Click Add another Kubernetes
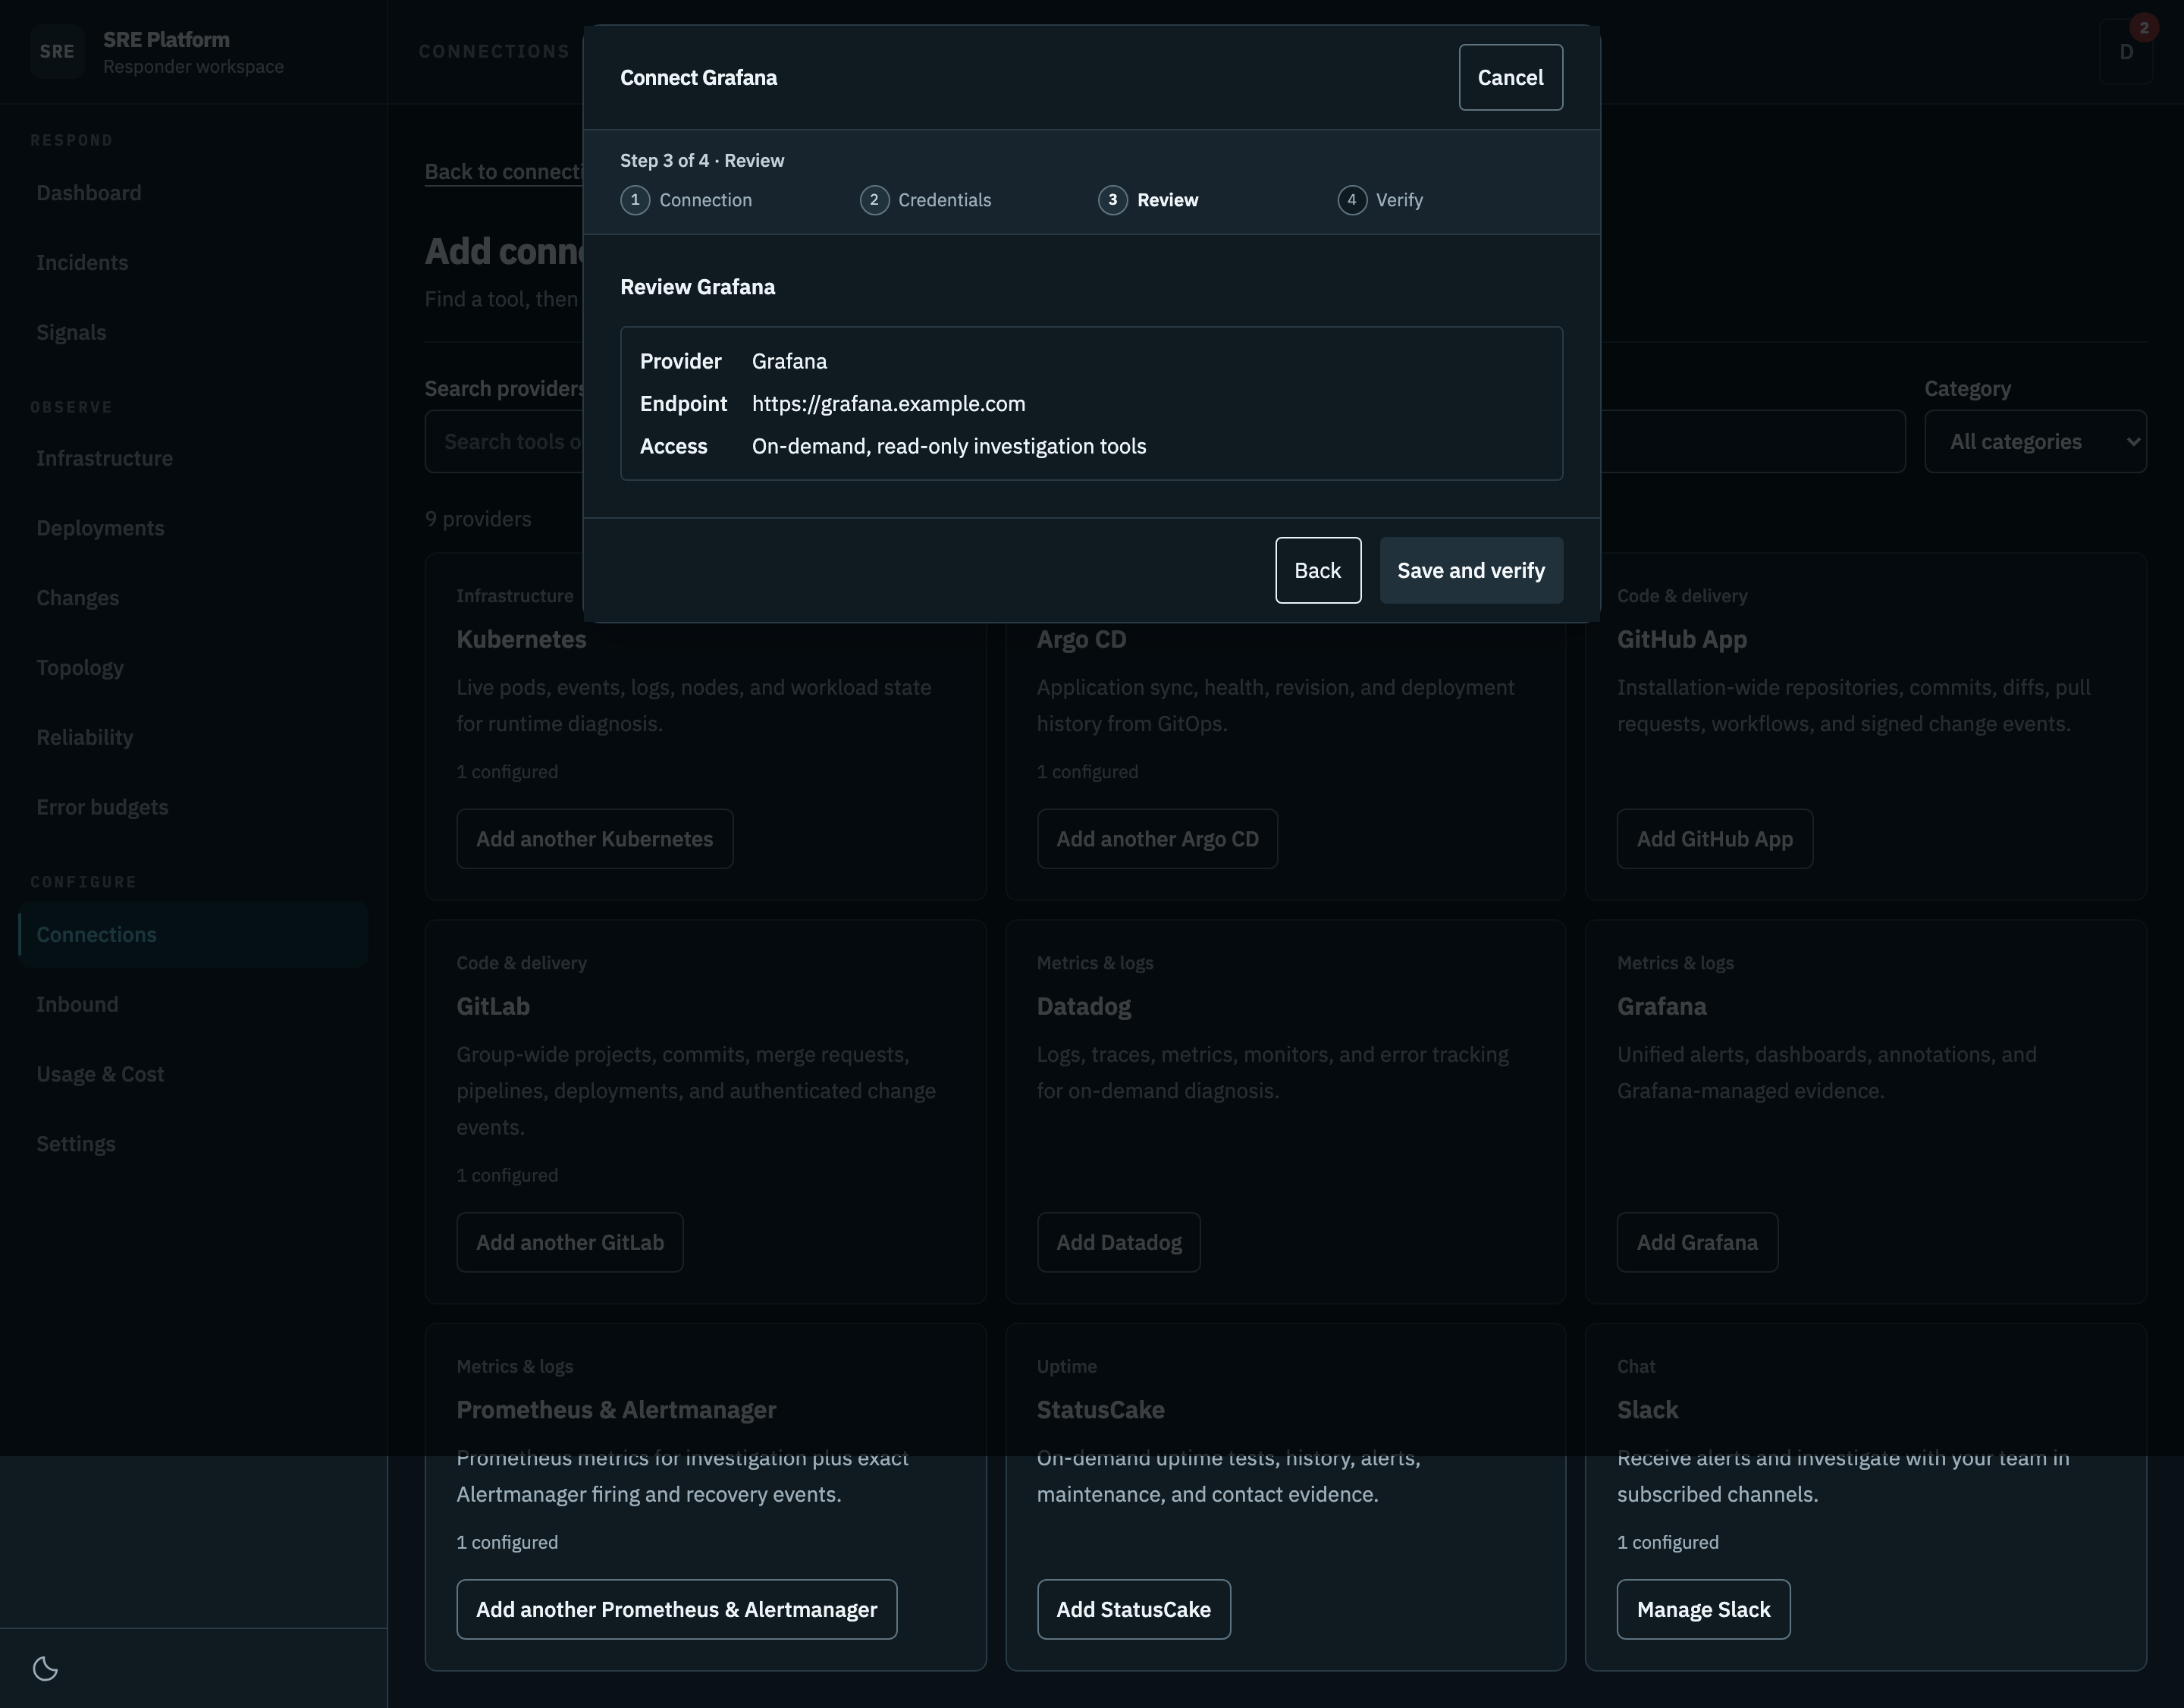Image resolution: width=2184 pixels, height=1708 pixels. [x=595, y=838]
